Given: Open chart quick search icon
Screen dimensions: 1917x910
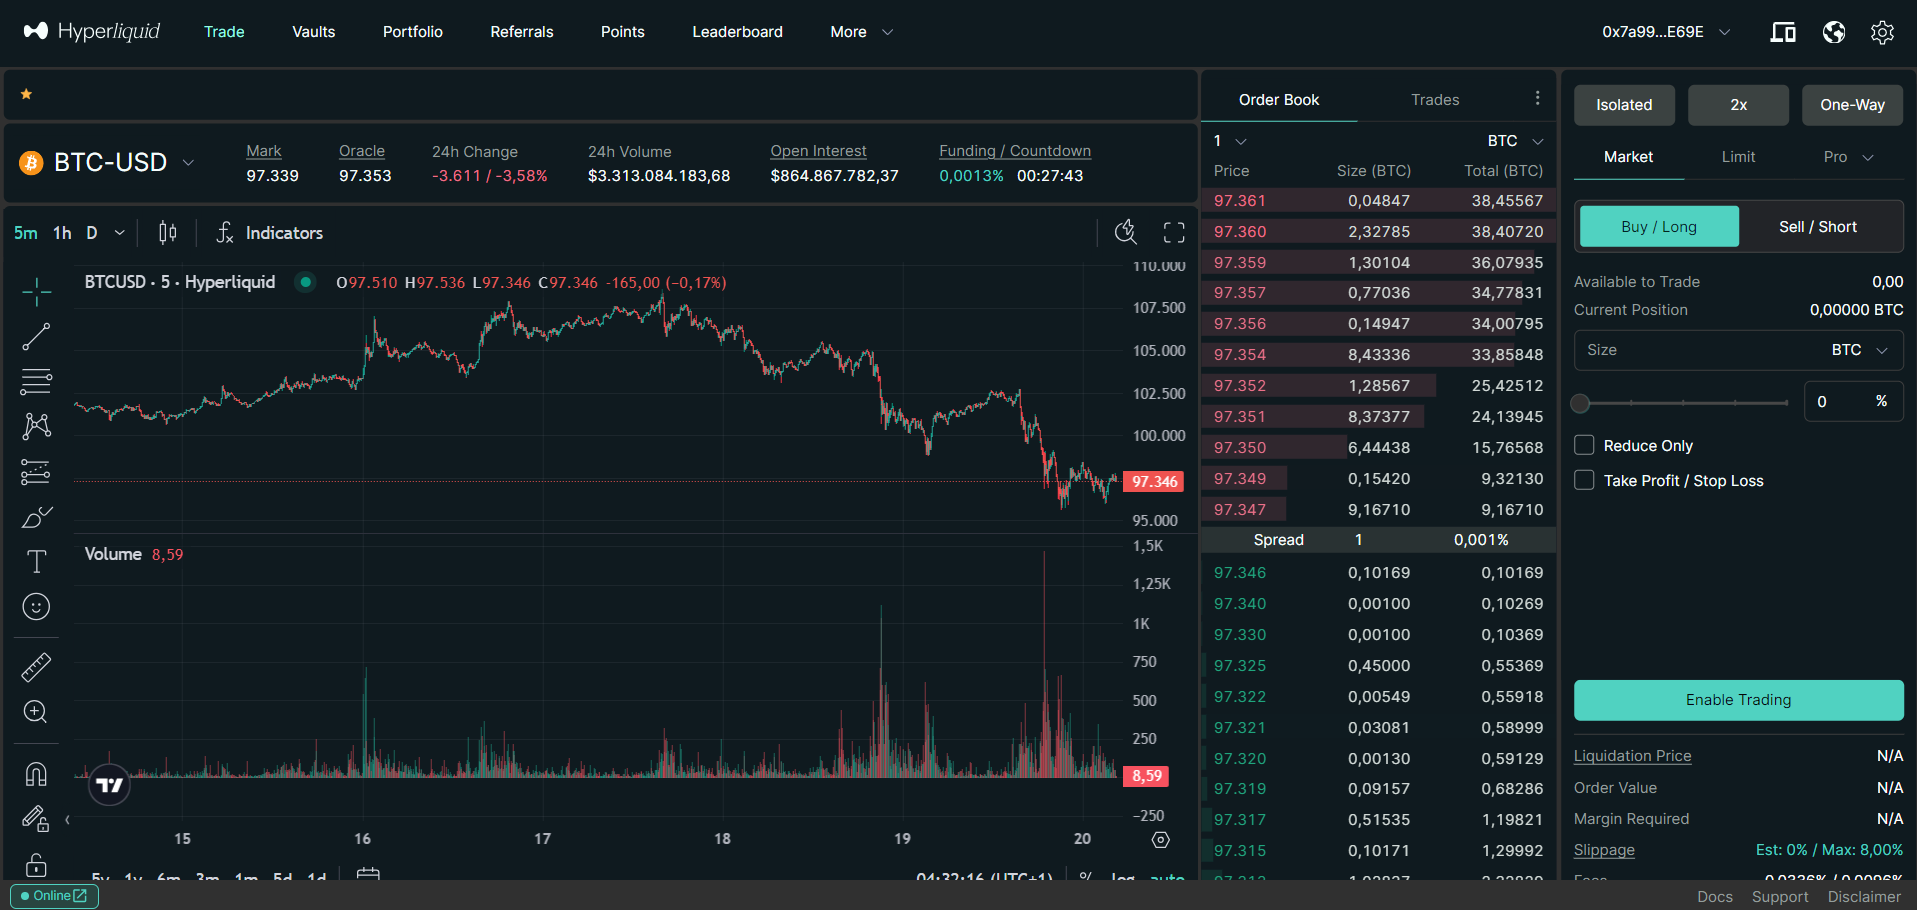Looking at the screenshot, I should [x=1126, y=233].
